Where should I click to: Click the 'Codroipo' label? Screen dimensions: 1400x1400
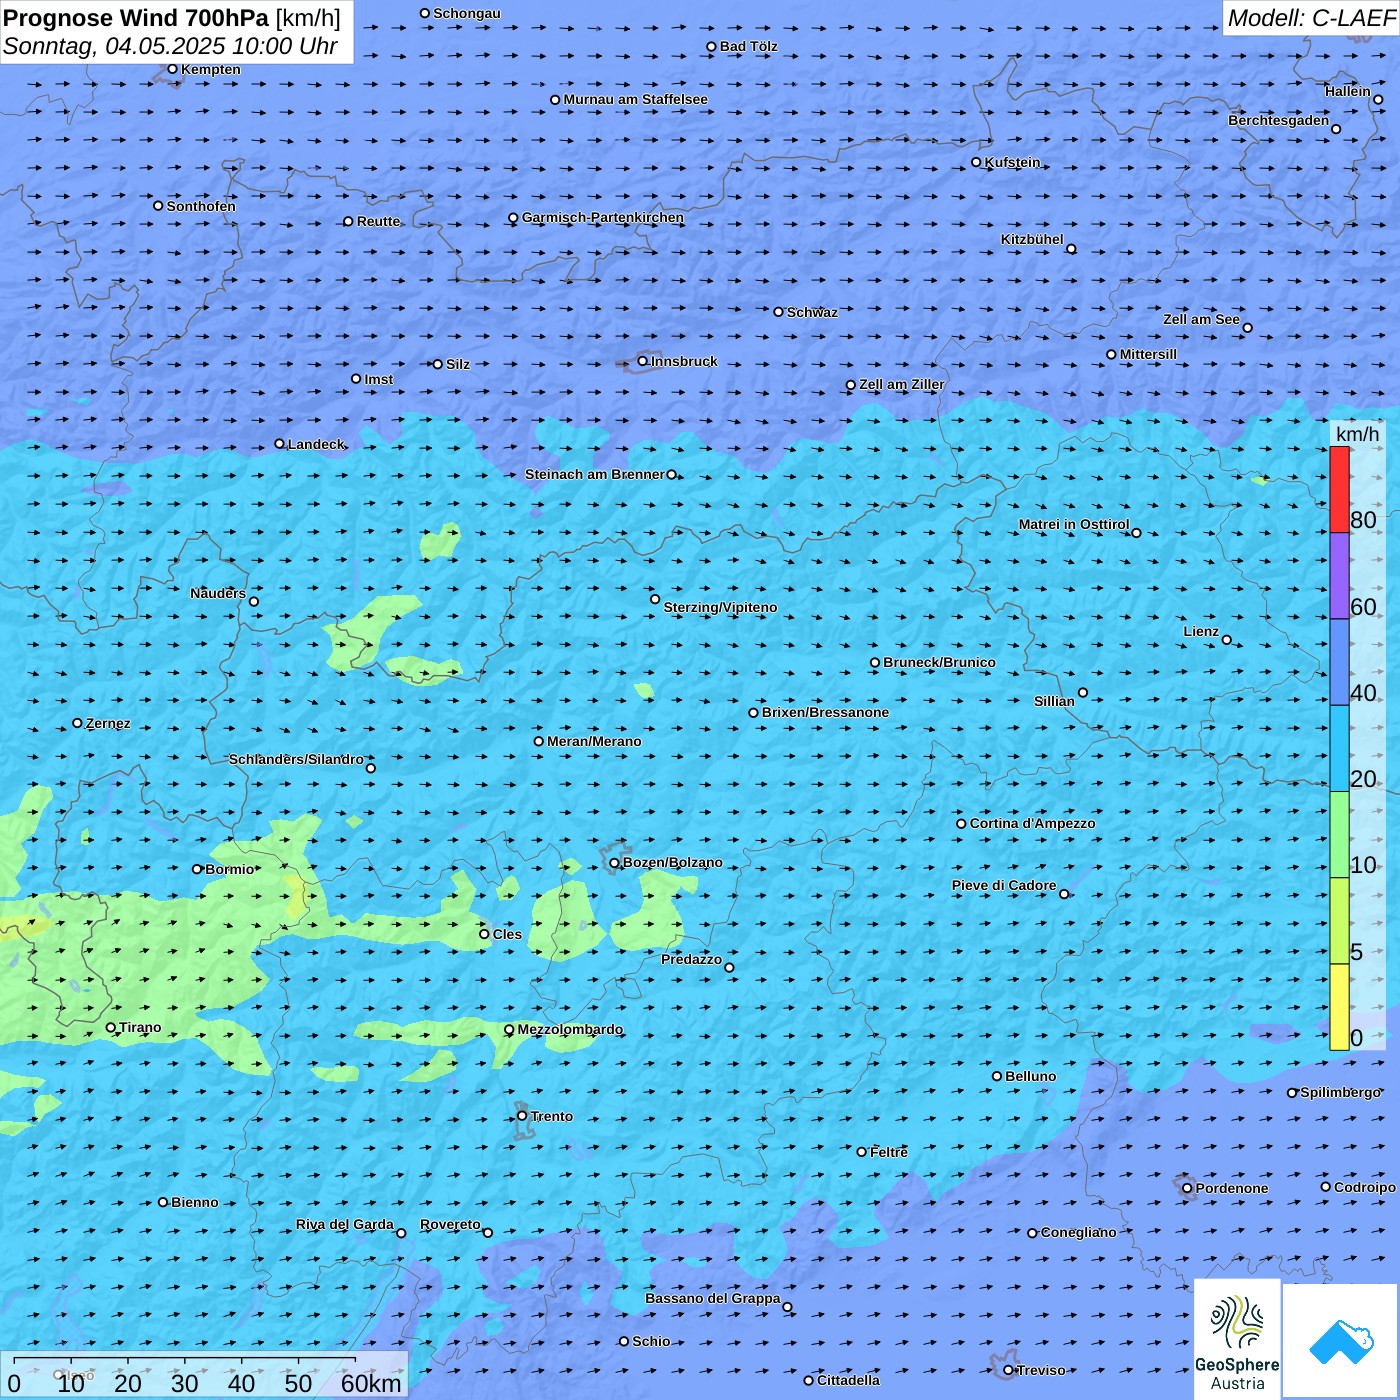click(x=1365, y=1187)
